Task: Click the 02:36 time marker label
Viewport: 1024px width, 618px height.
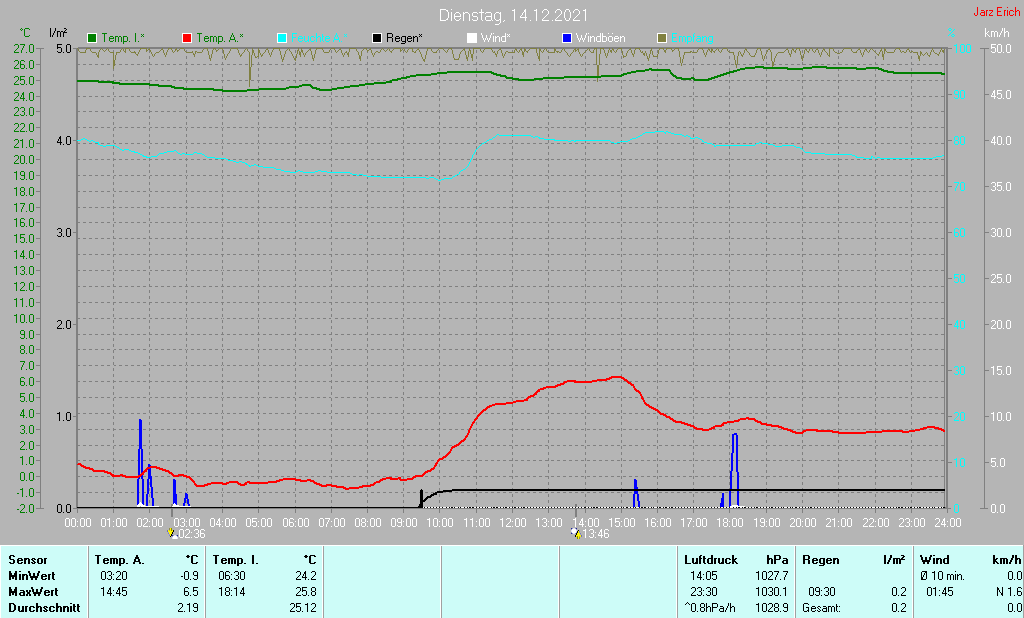Action: coord(192,534)
